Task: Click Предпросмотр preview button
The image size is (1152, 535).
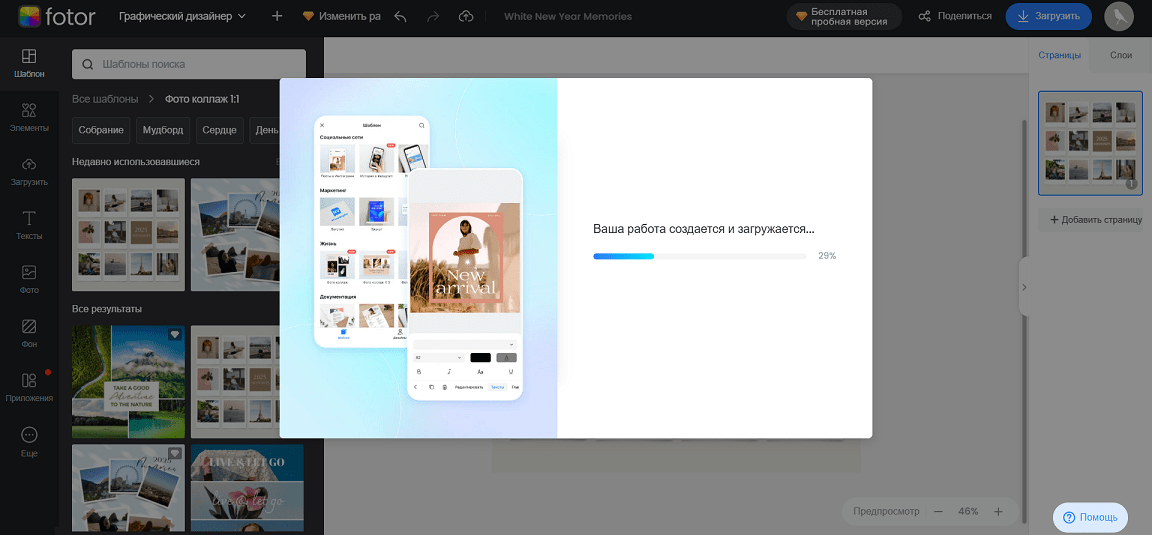Action: coord(886,511)
